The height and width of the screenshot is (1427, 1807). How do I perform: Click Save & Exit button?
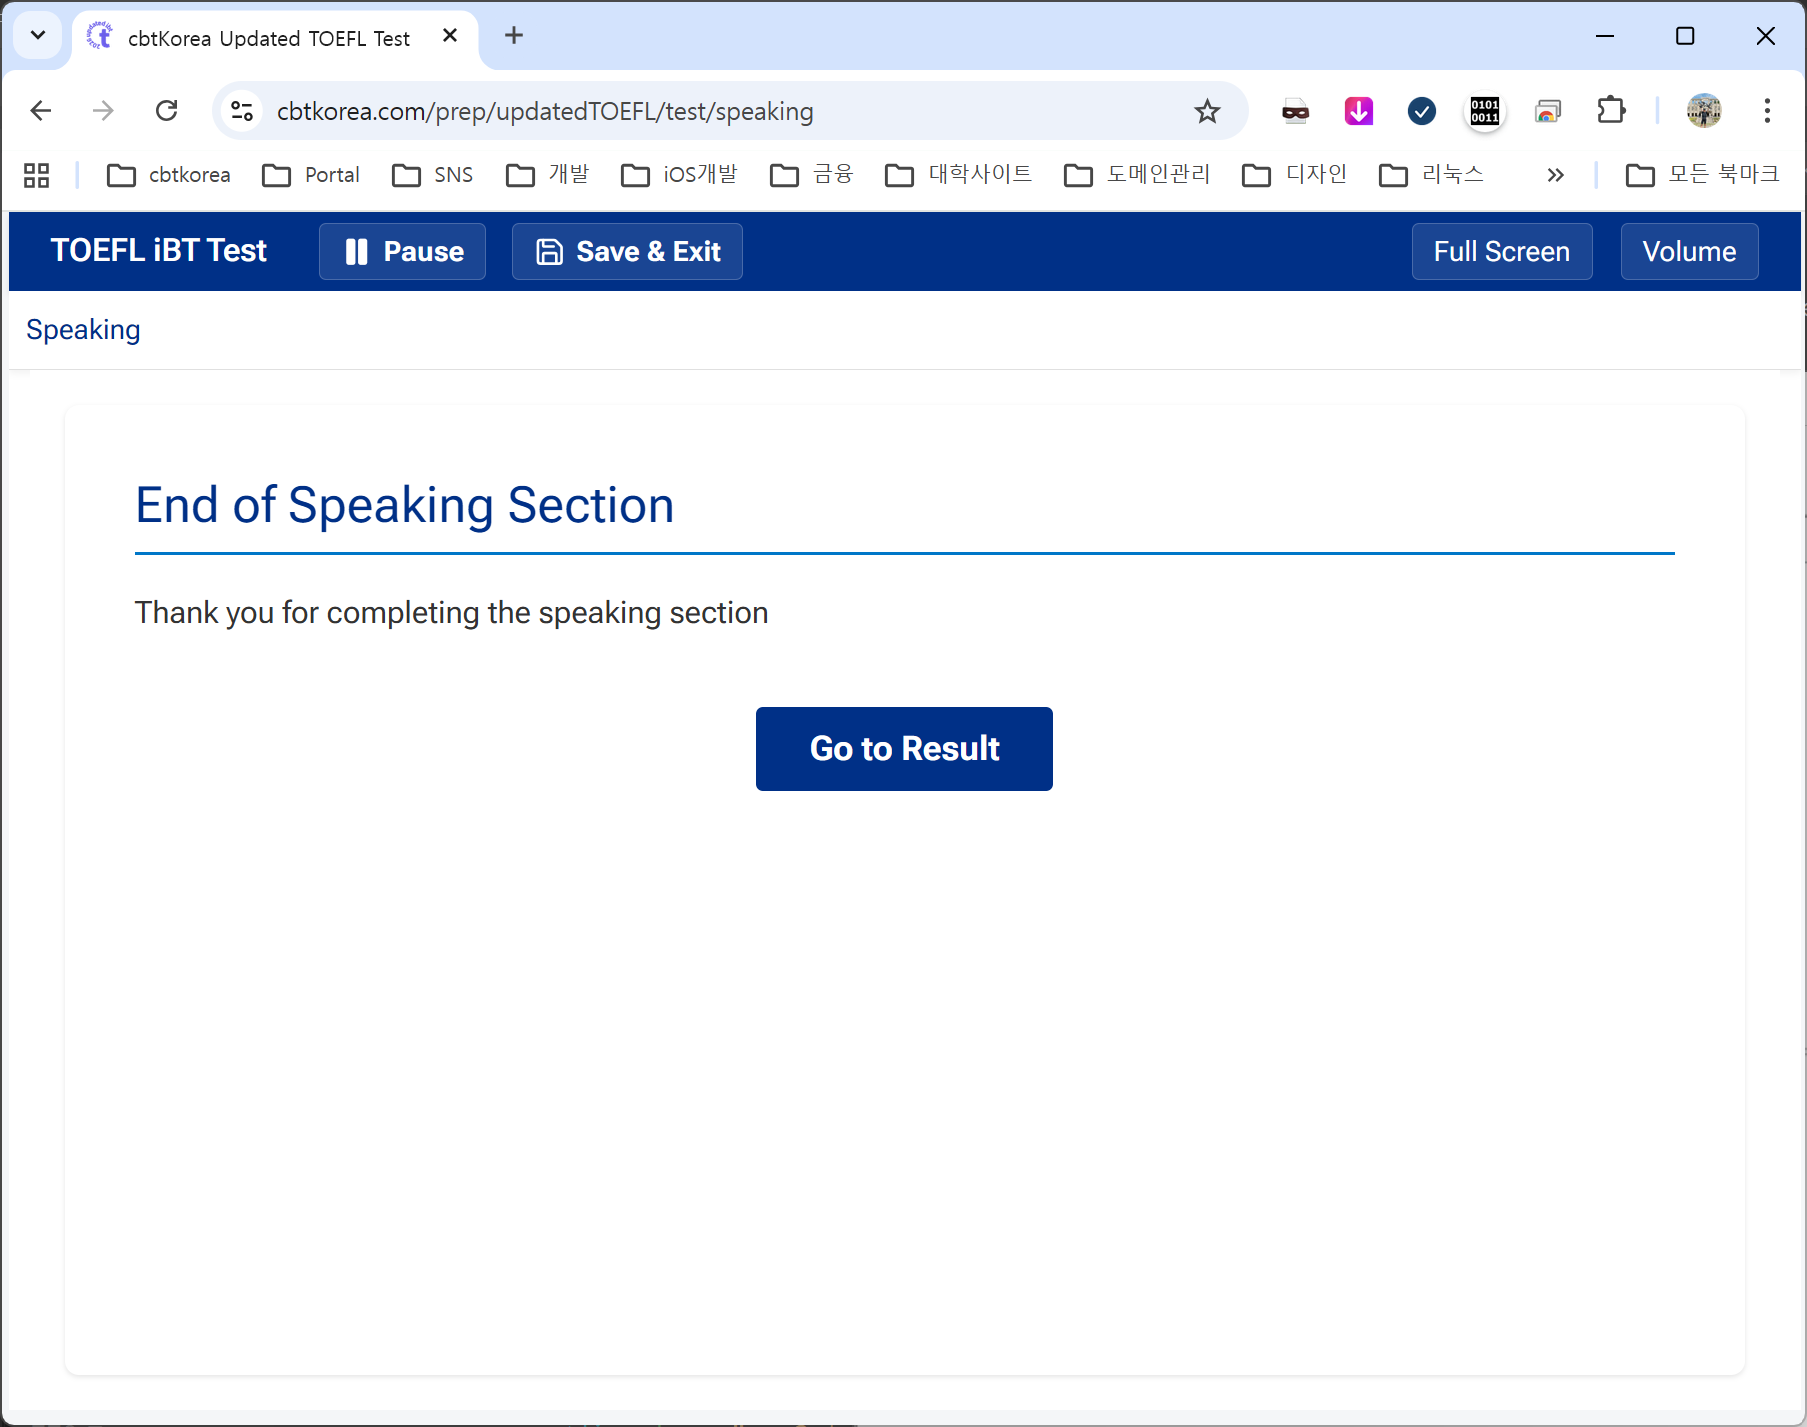point(627,251)
